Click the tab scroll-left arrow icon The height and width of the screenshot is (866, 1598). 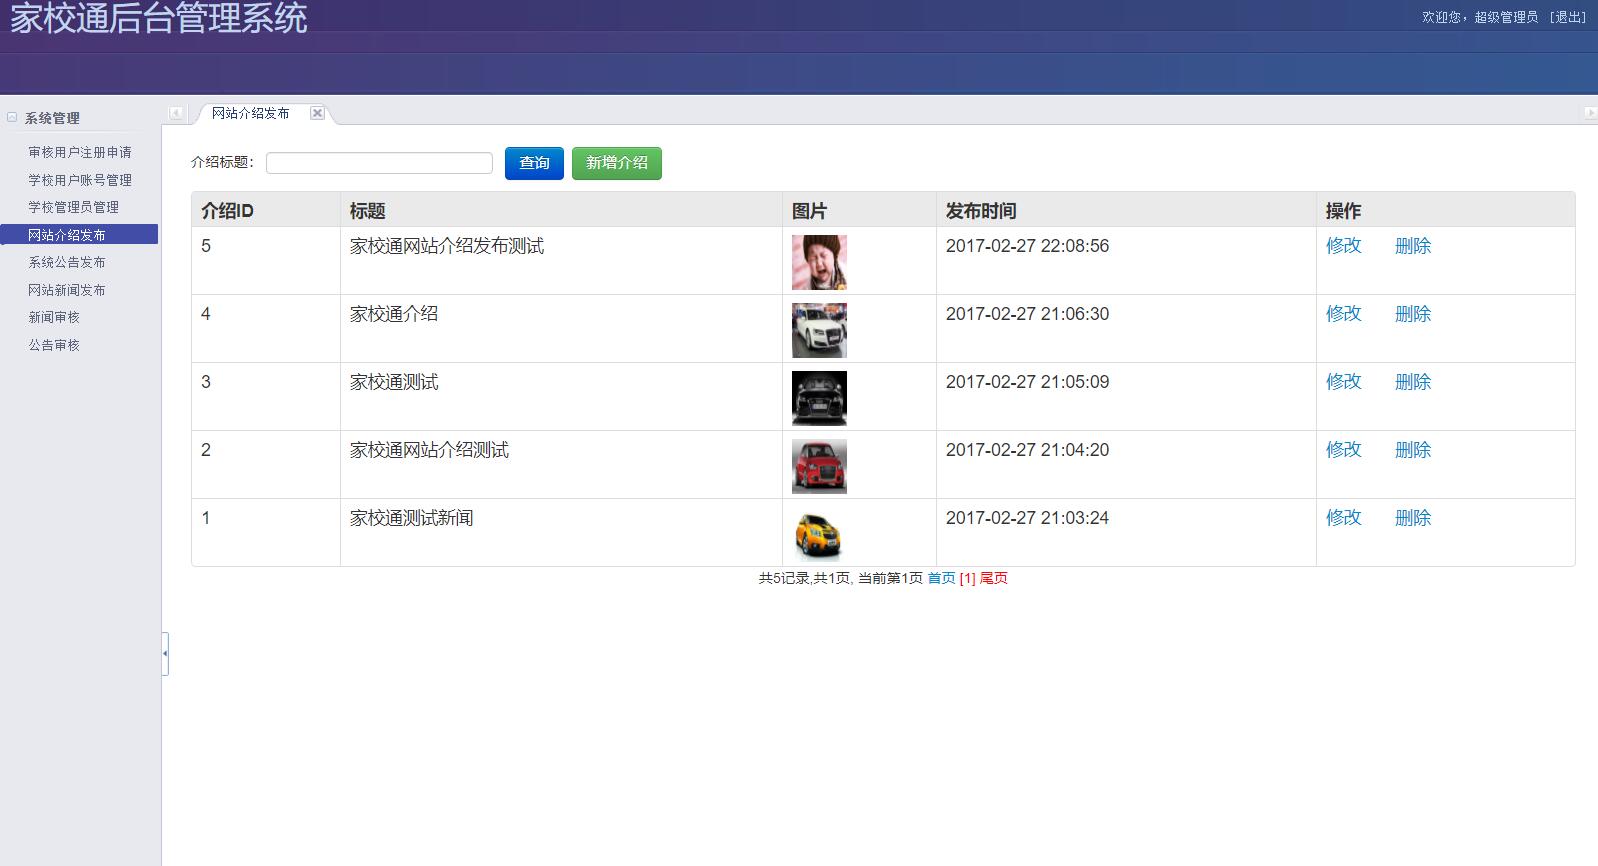[x=176, y=113]
